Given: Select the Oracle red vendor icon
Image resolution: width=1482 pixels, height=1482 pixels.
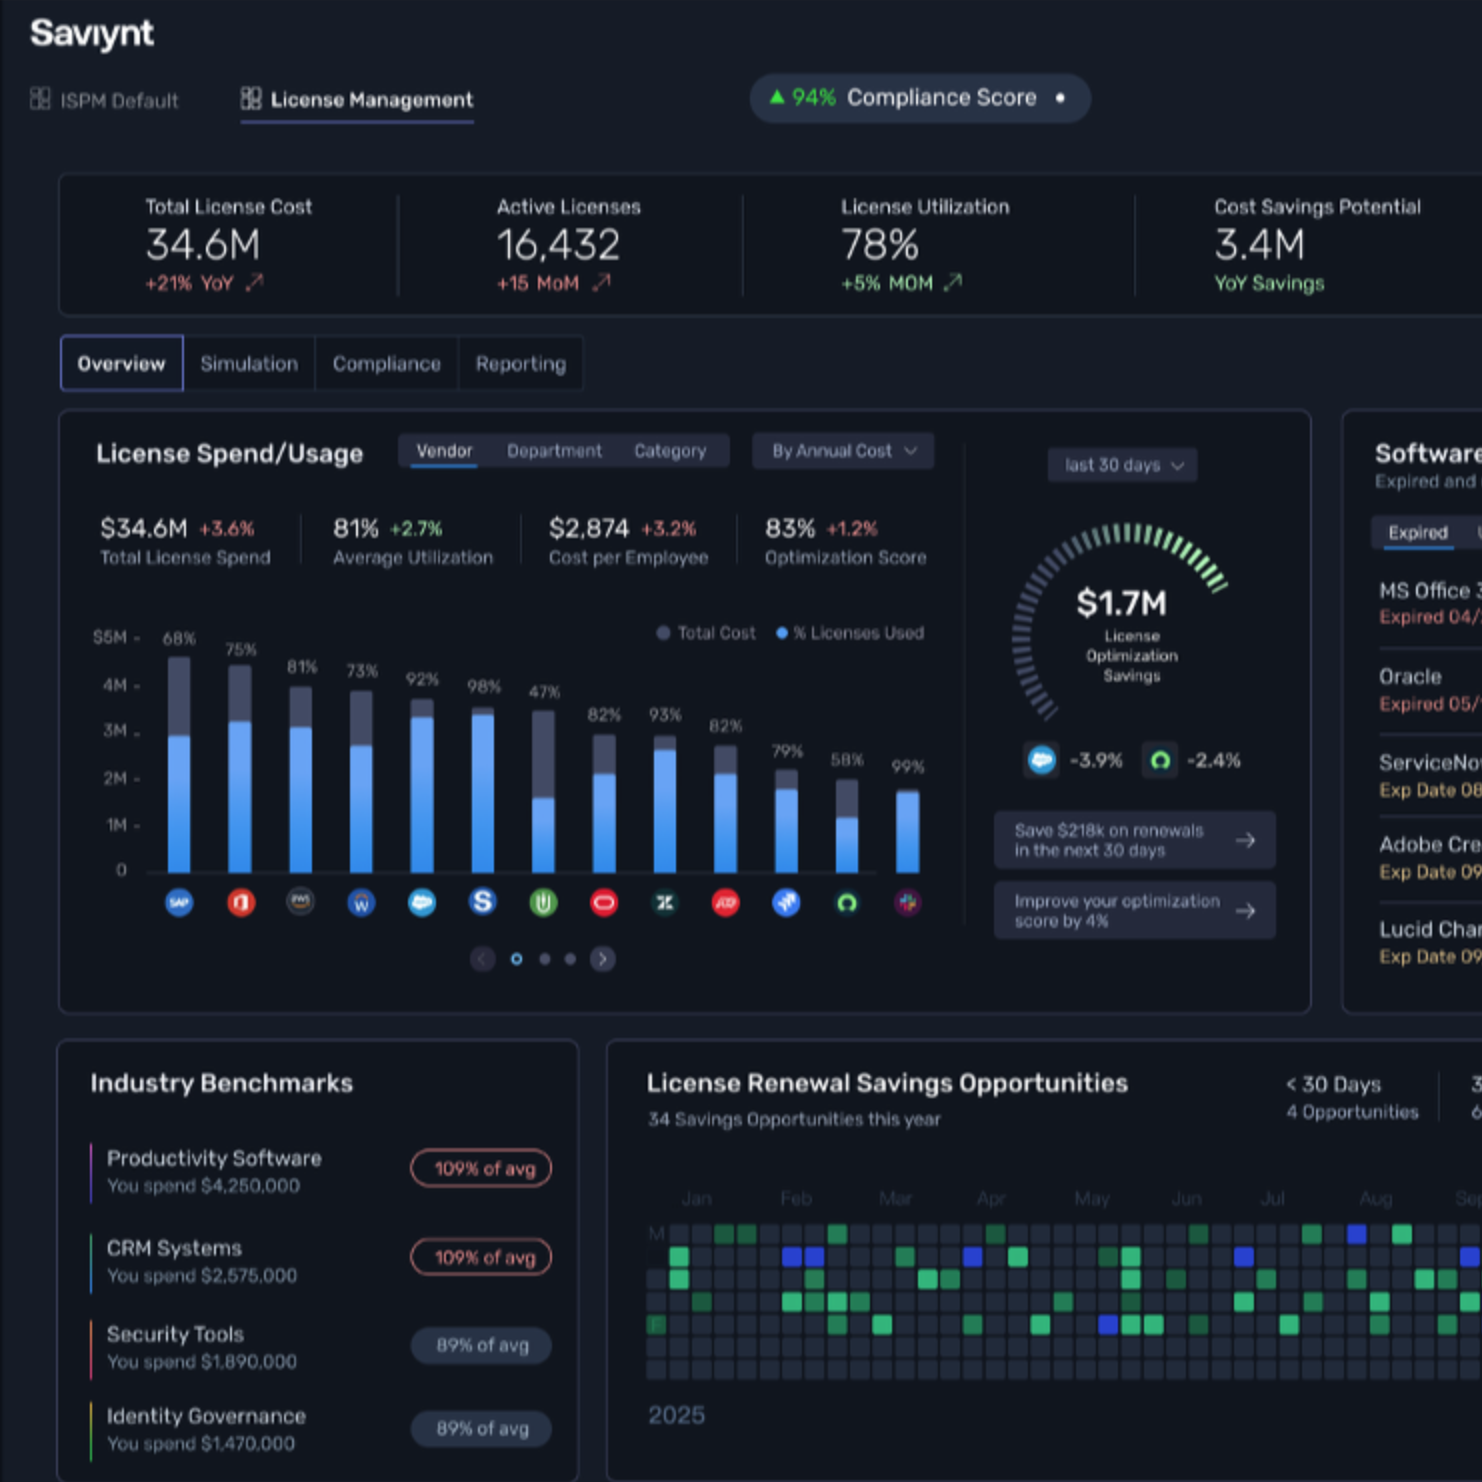Looking at the screenshot, I should pos(604,903).
